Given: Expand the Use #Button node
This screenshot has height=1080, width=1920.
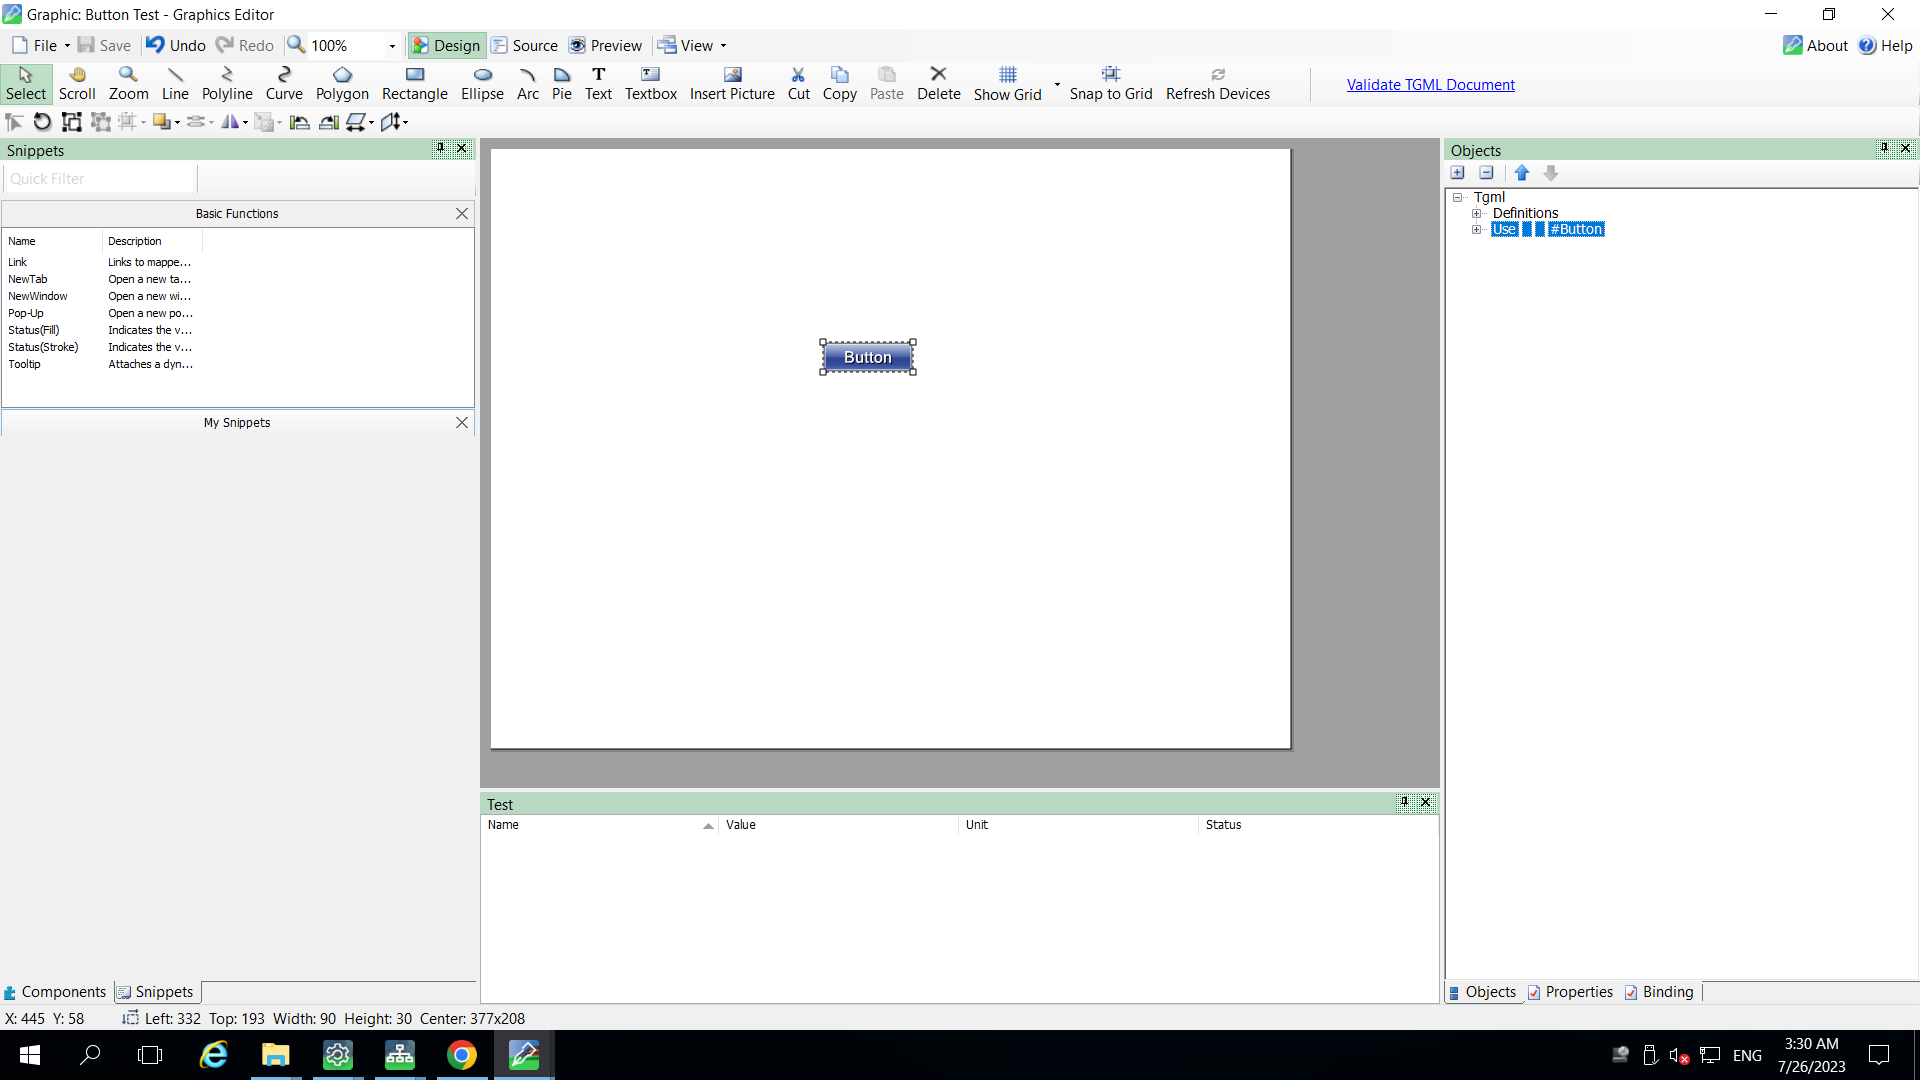Looking at the screenshot, I should click(1479, 229).
